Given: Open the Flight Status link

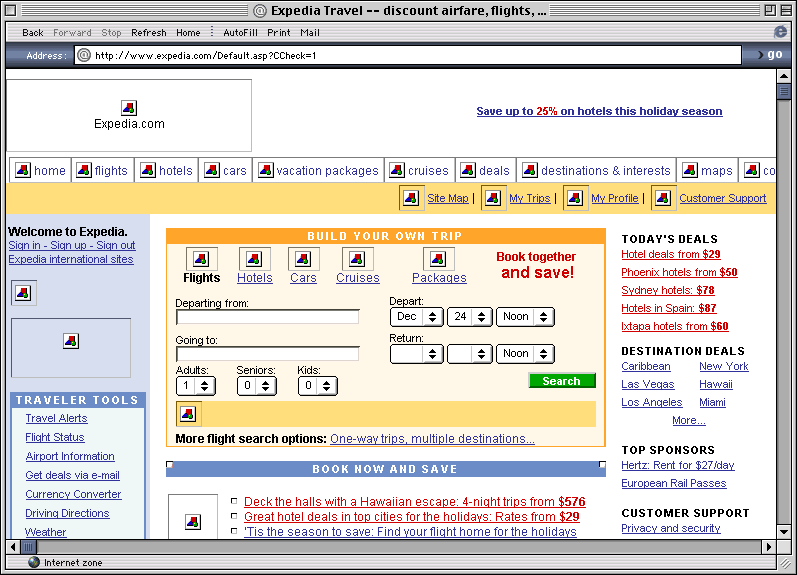Looking at the screenshot, I should click(x=55, y=437).
